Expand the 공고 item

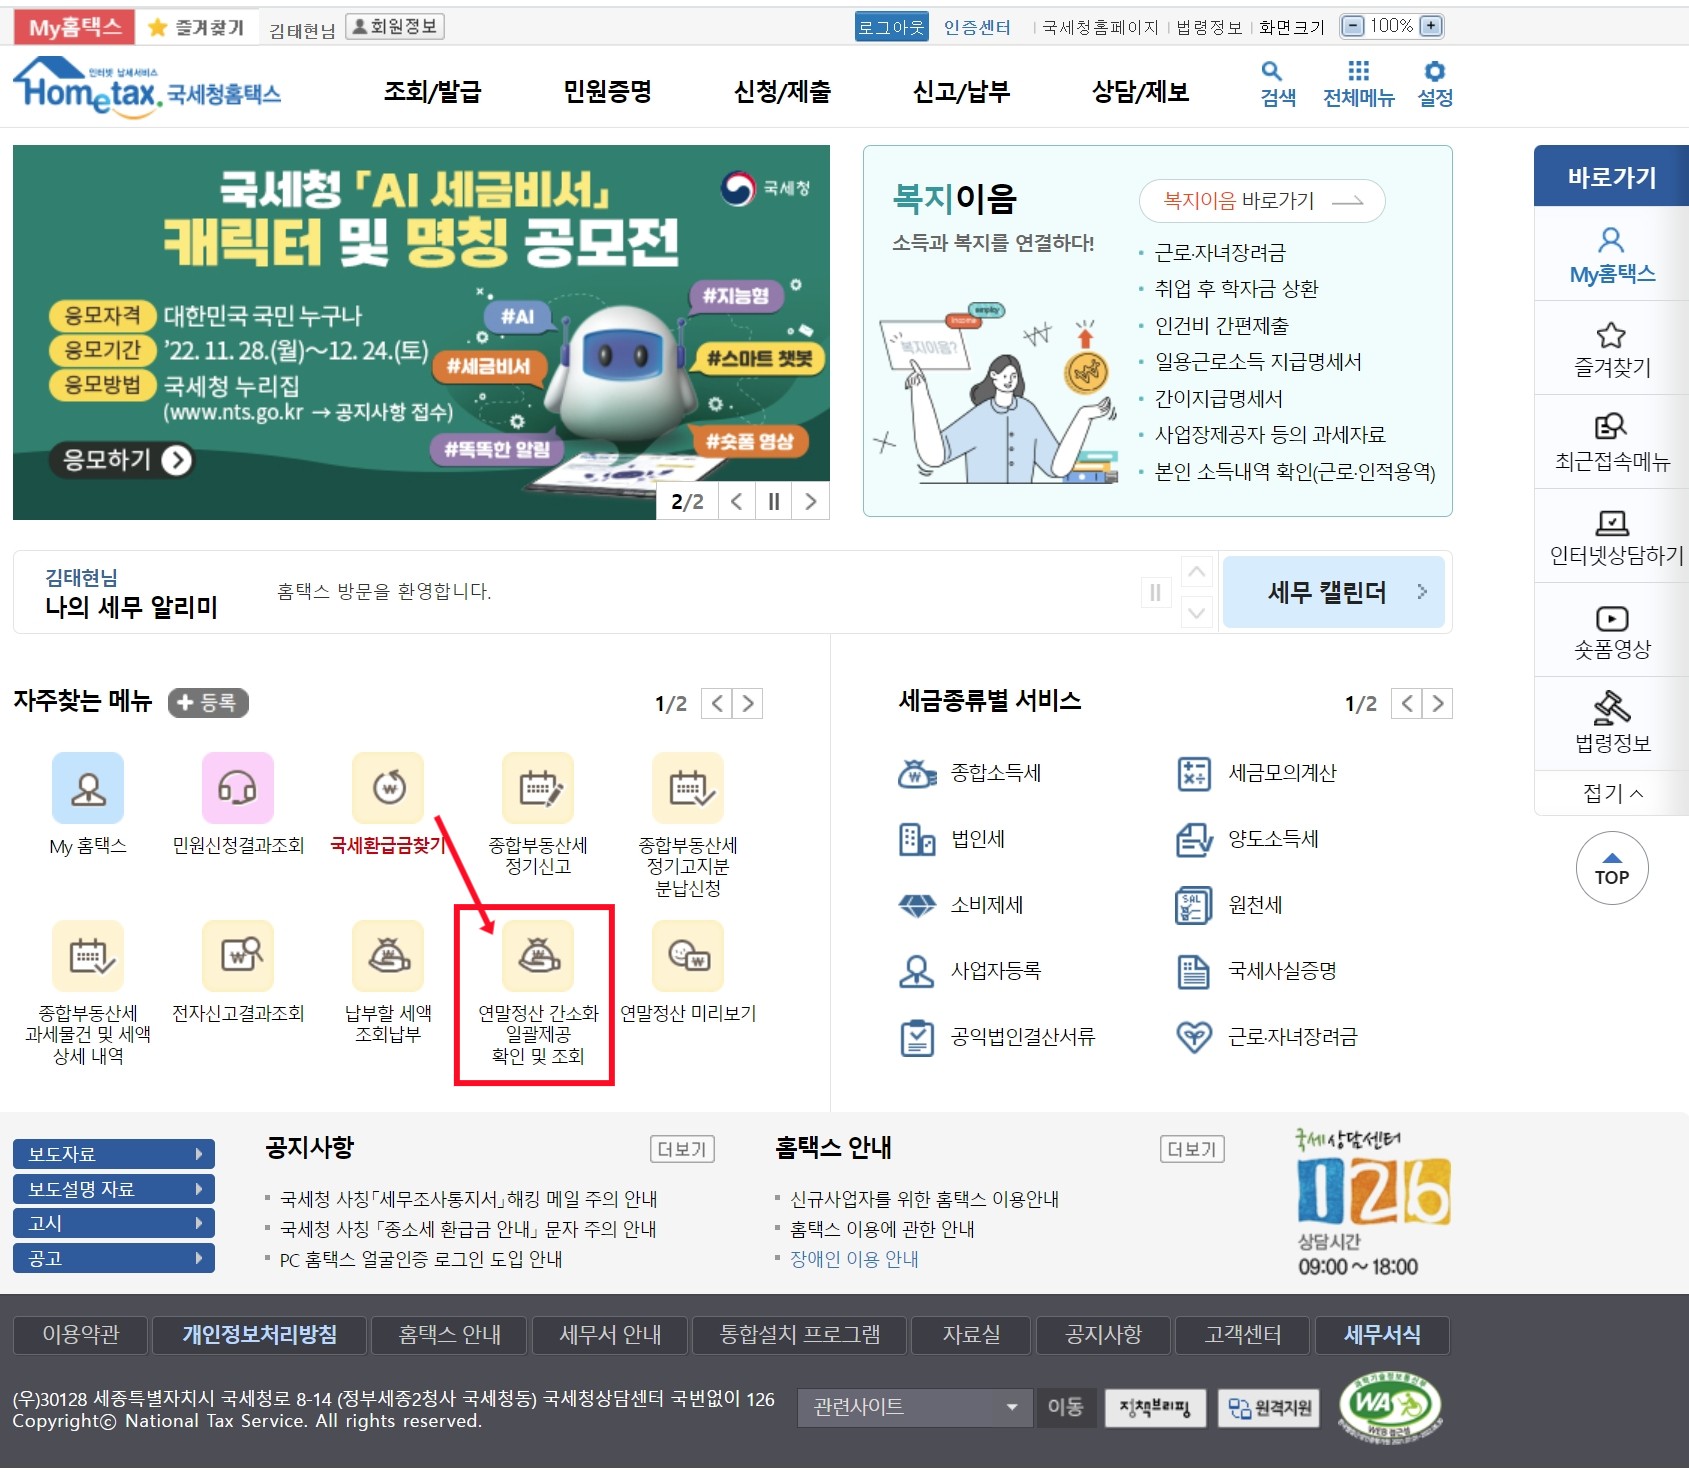pos(114,1258)
